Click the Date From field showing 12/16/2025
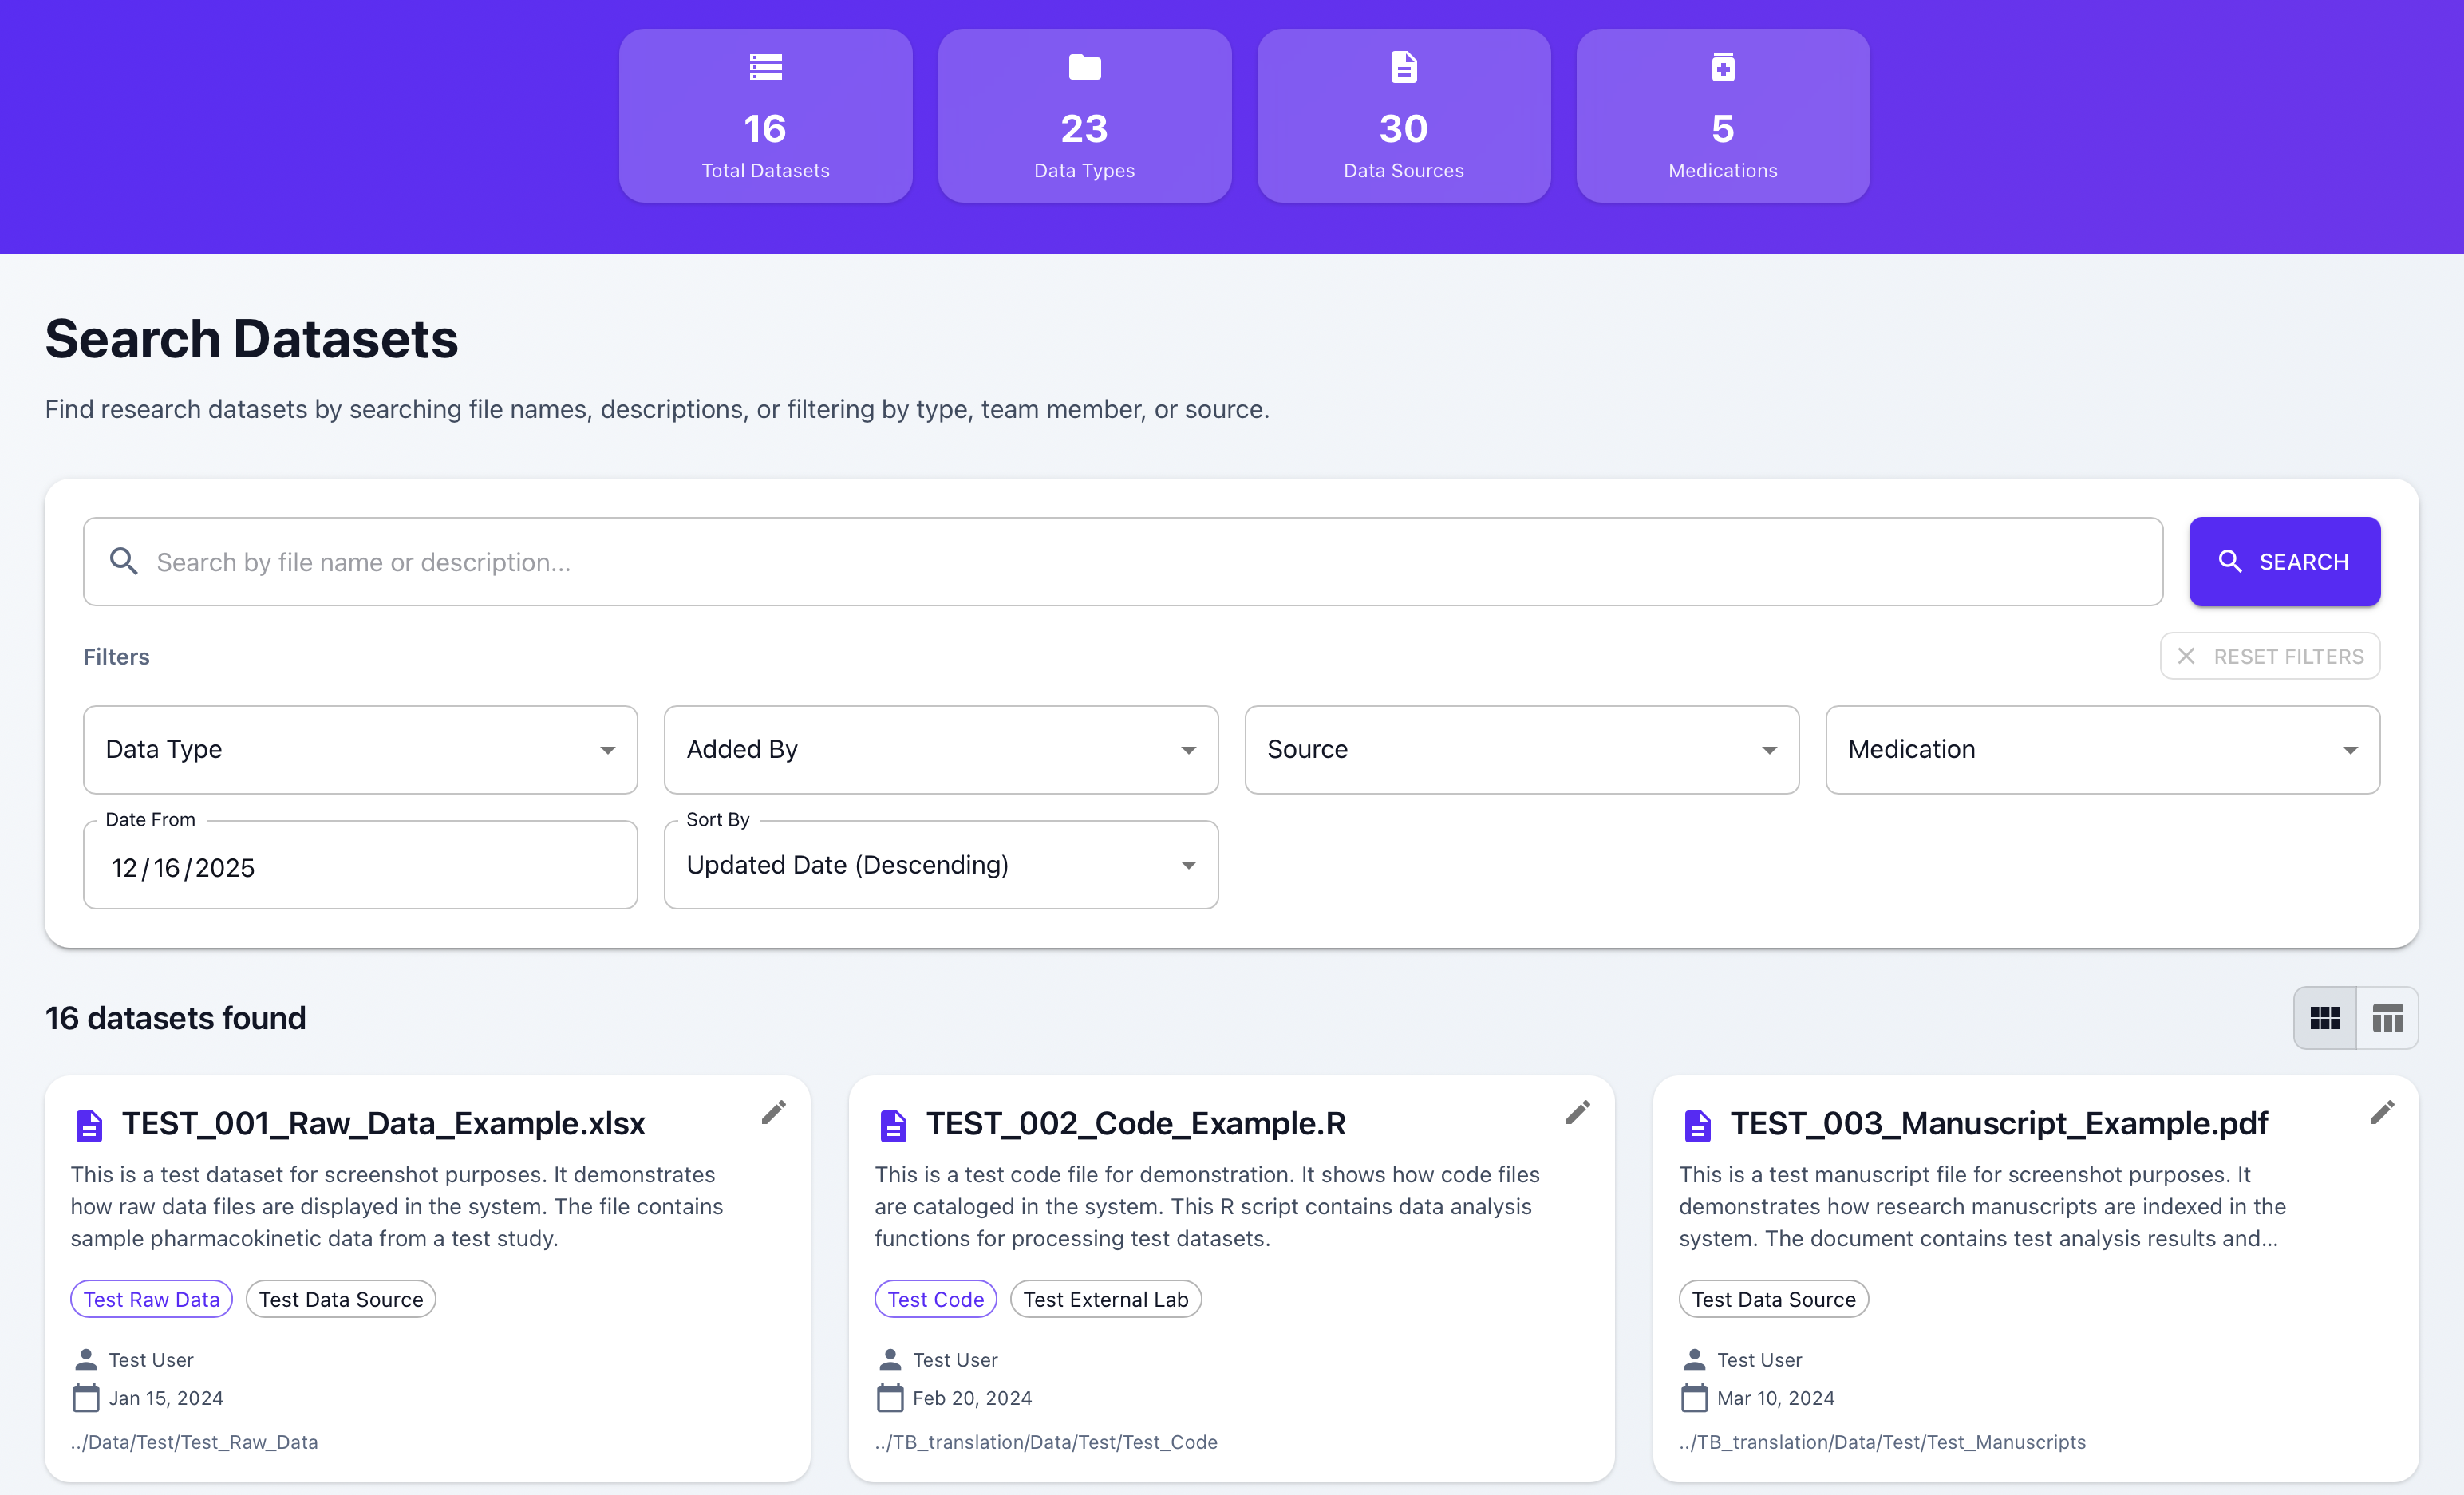The height and width of the screenshot is (1495, 2464). [x=360, y=866]
